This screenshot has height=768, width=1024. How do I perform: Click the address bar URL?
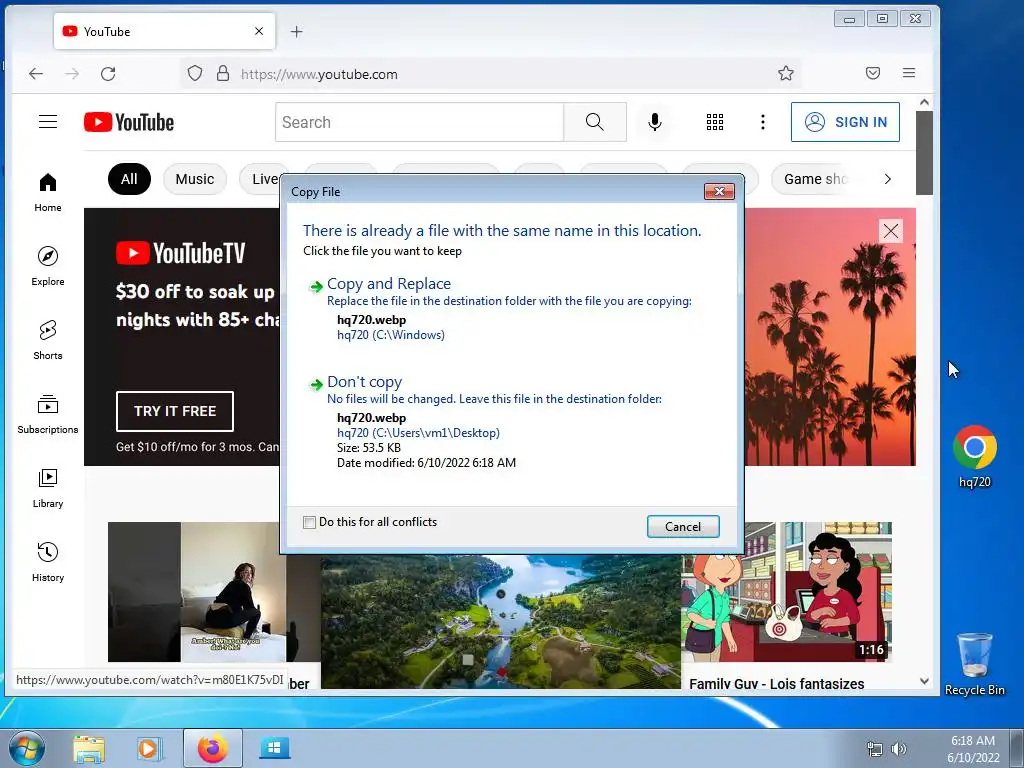(x=319, y=74)
